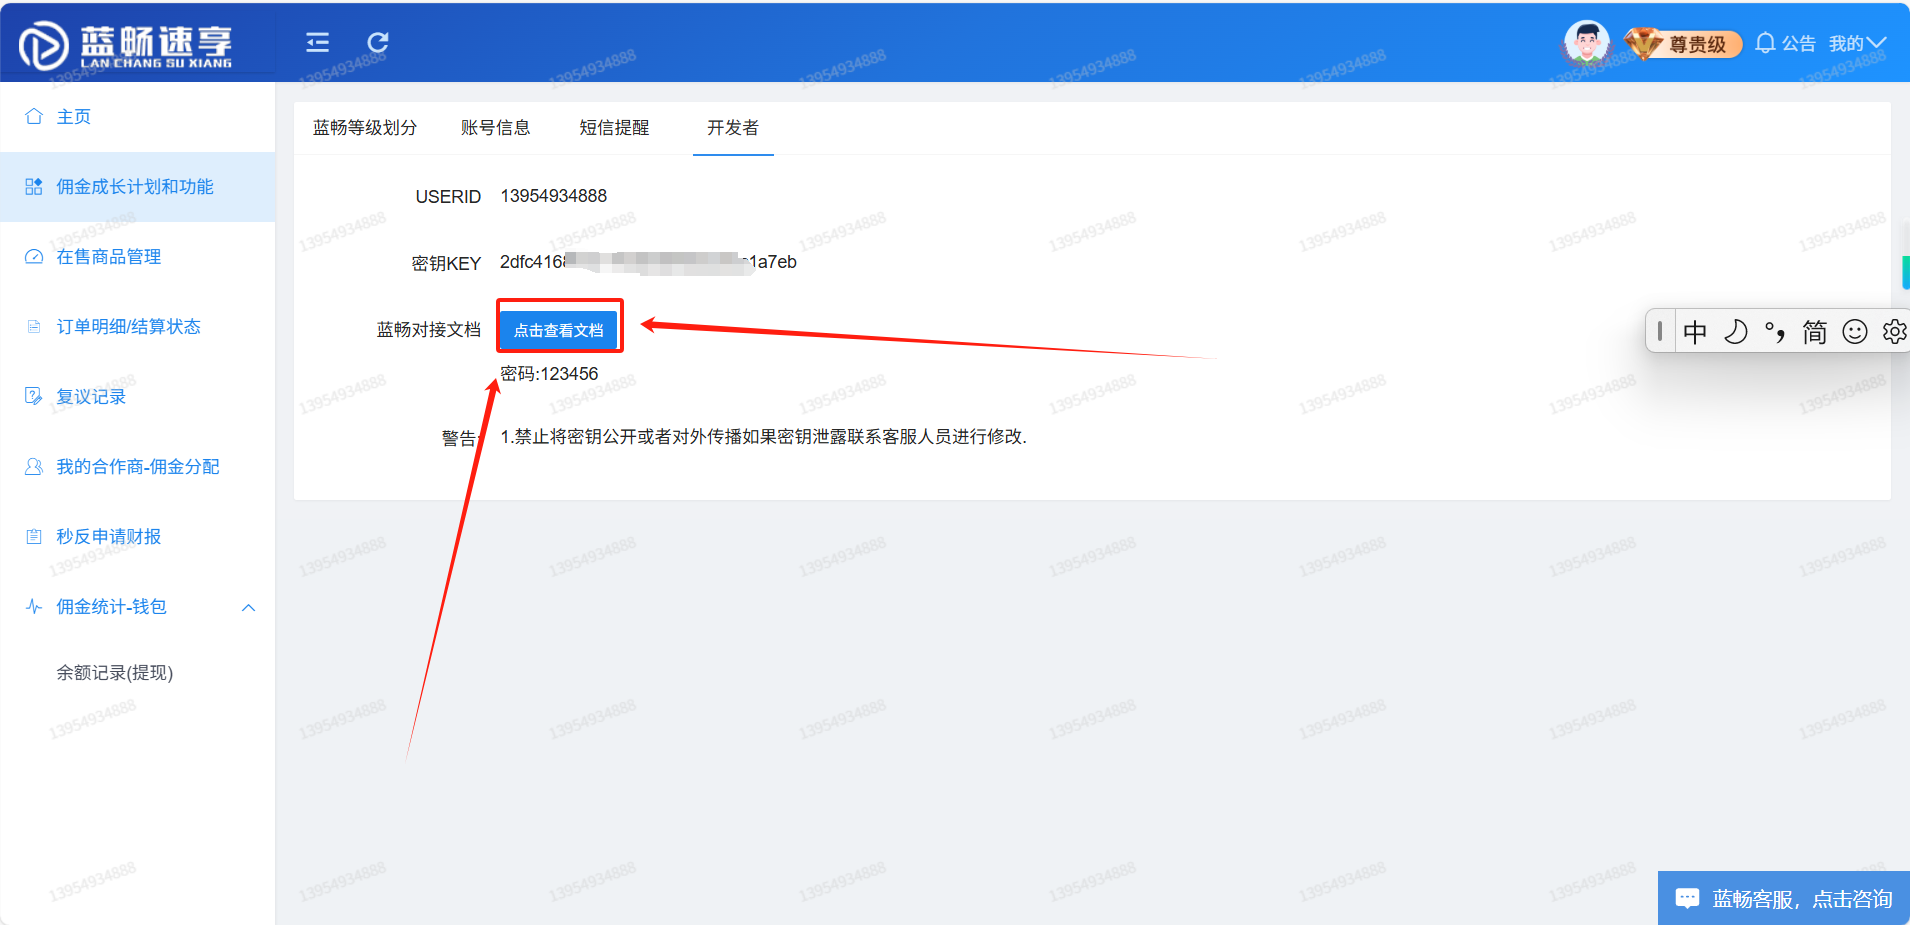The height and width of the screenshot is (925, 1910).
Task: Open 在售商品管理 sidebar item
Action: 138,257
